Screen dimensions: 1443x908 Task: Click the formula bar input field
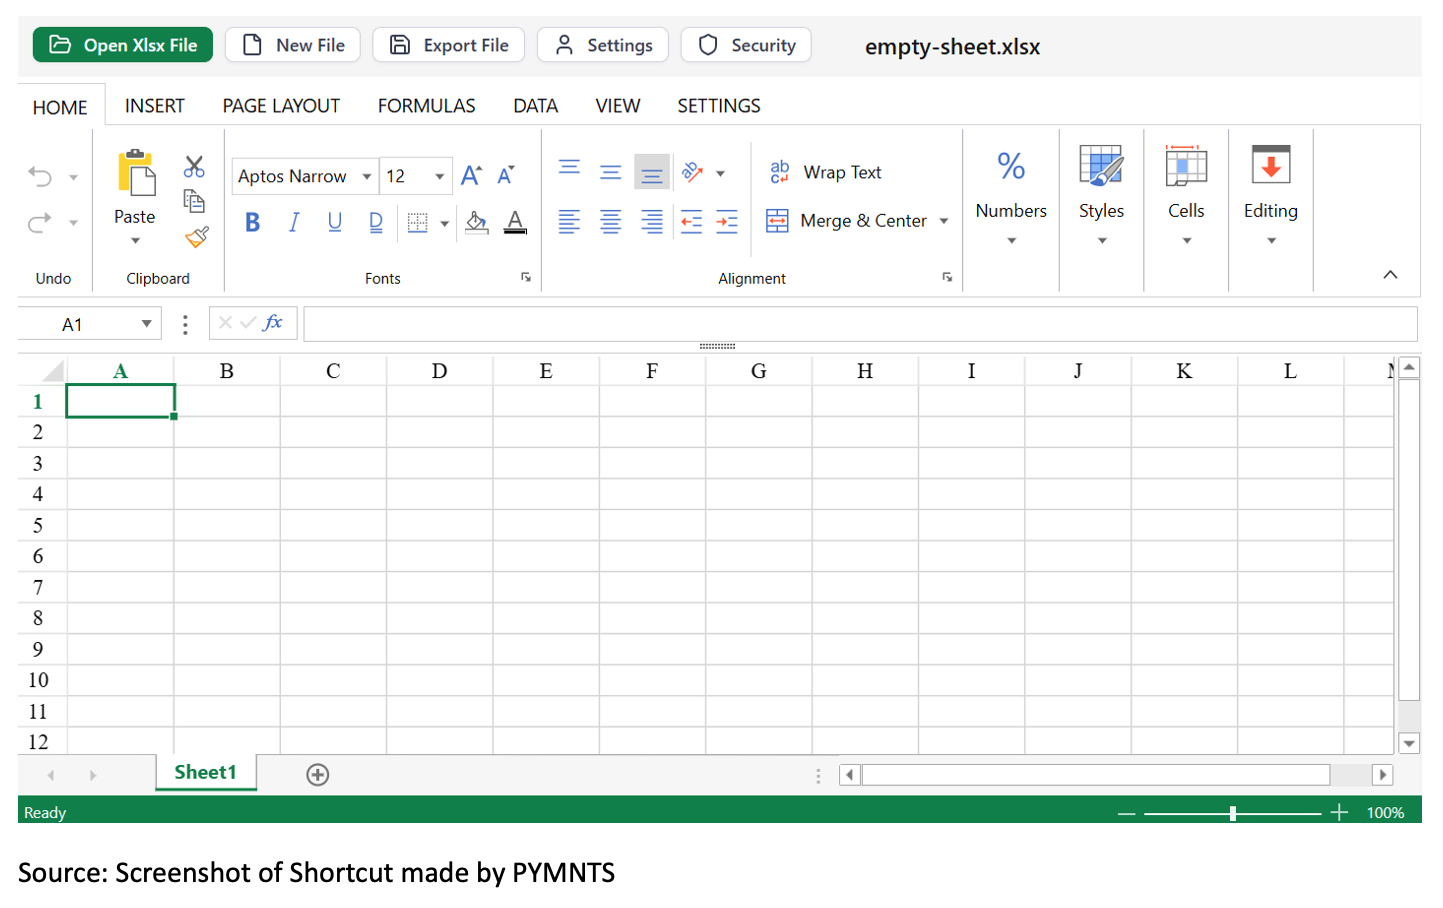tap(860, 324)
